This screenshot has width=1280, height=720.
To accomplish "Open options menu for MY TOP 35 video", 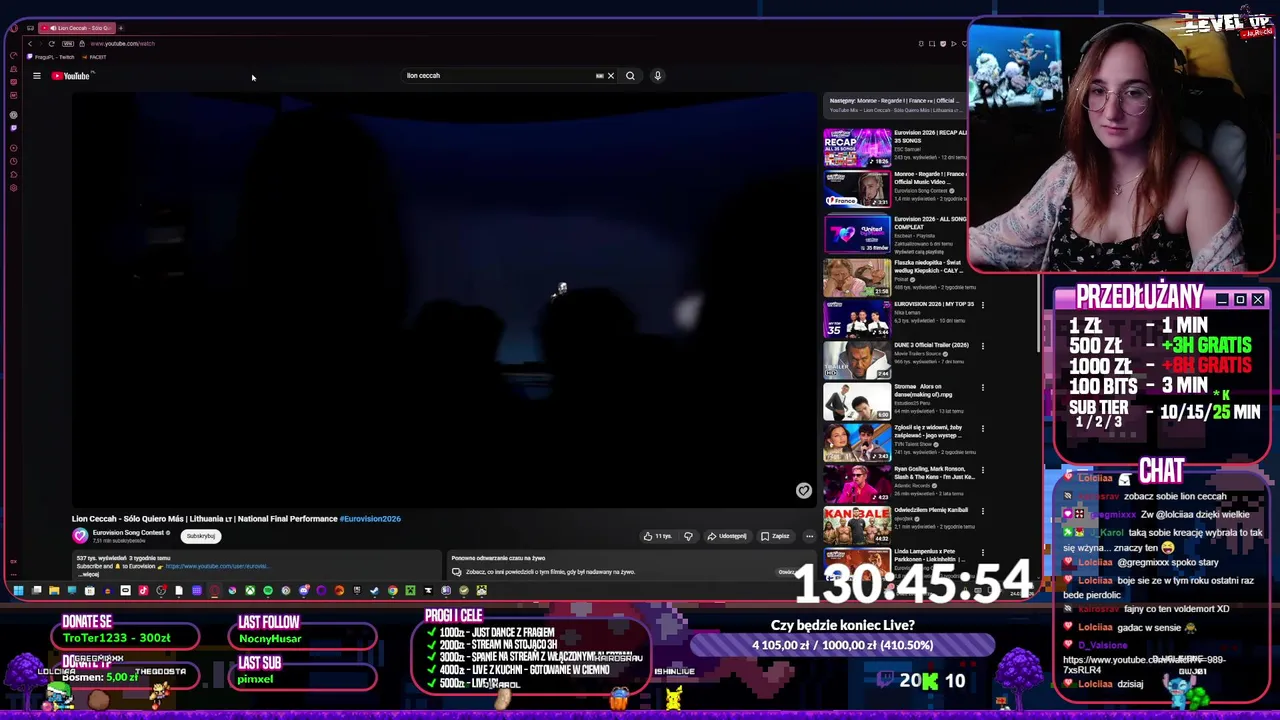I will (x=982, y=305).
